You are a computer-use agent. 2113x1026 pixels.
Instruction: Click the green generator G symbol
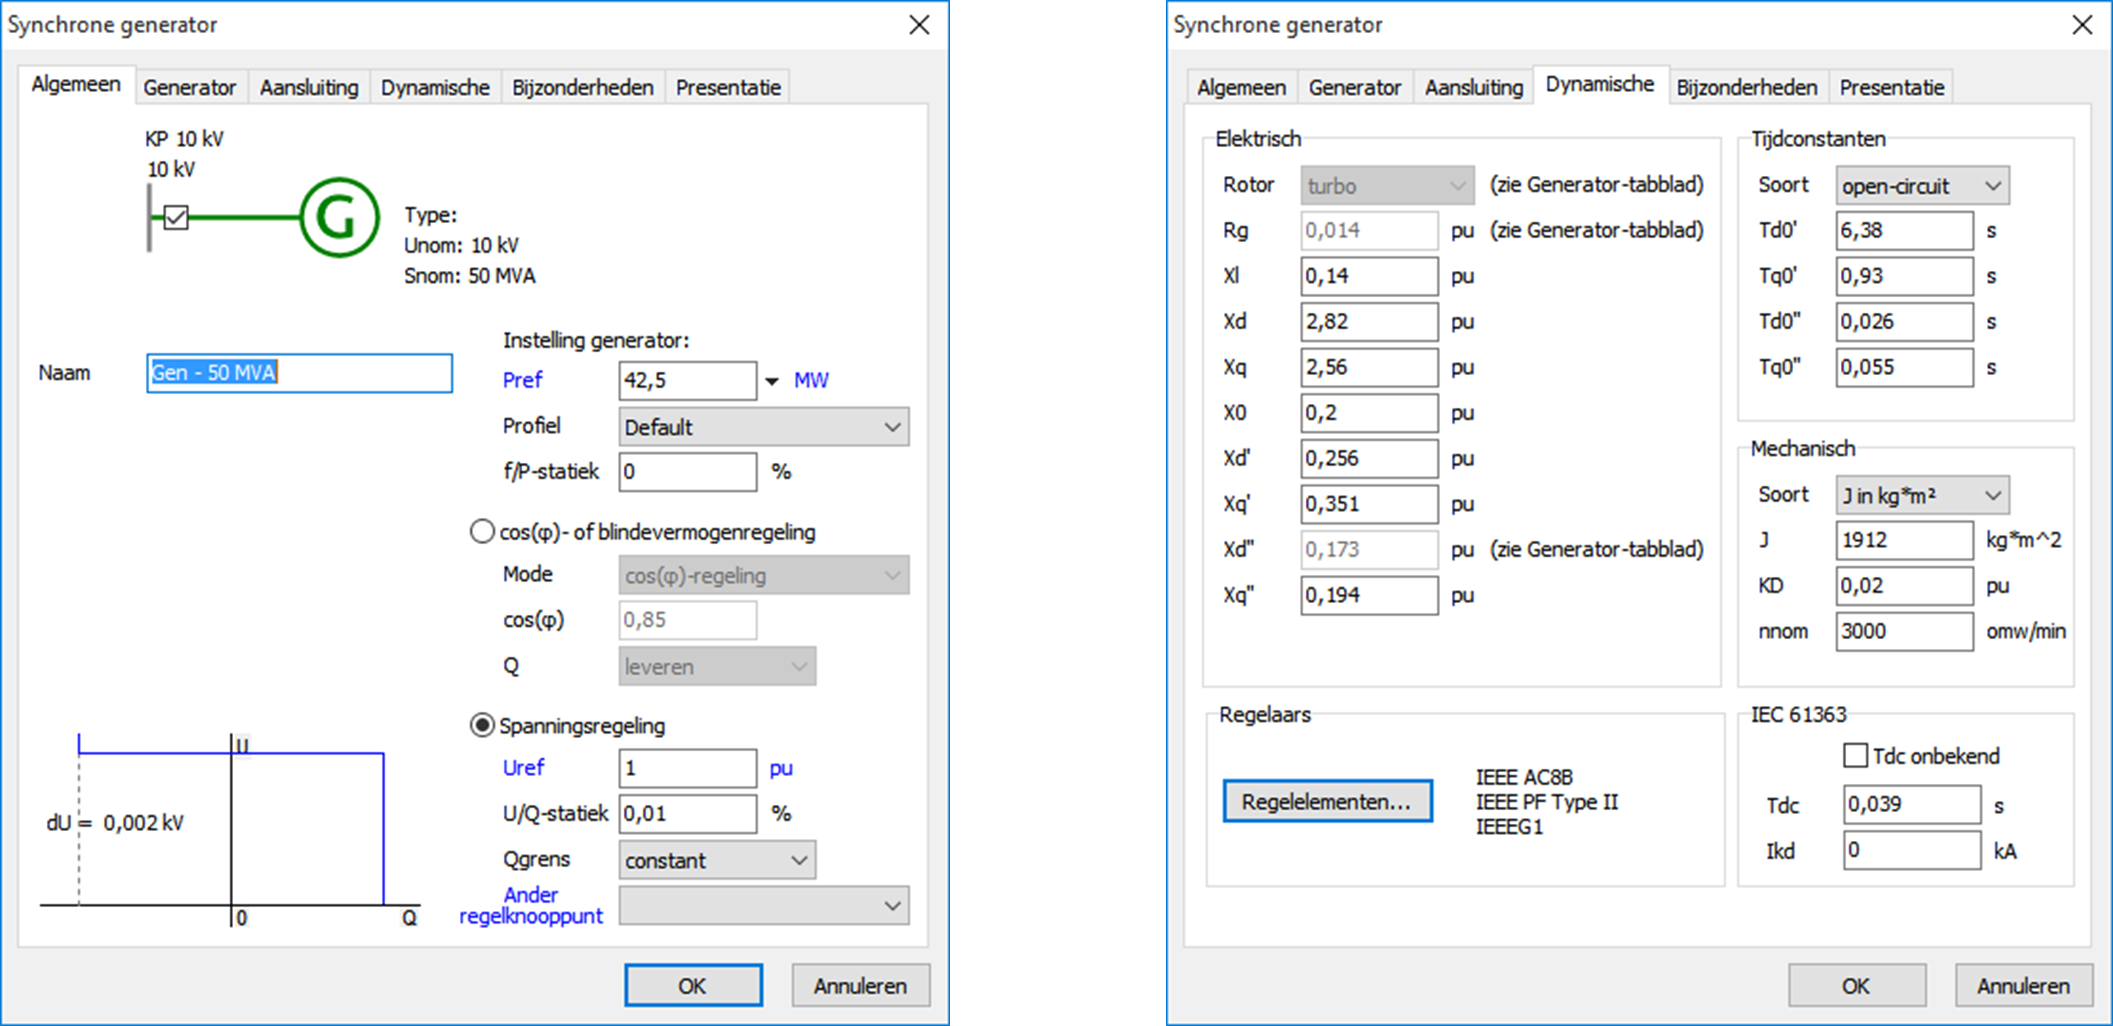[339, 217]
